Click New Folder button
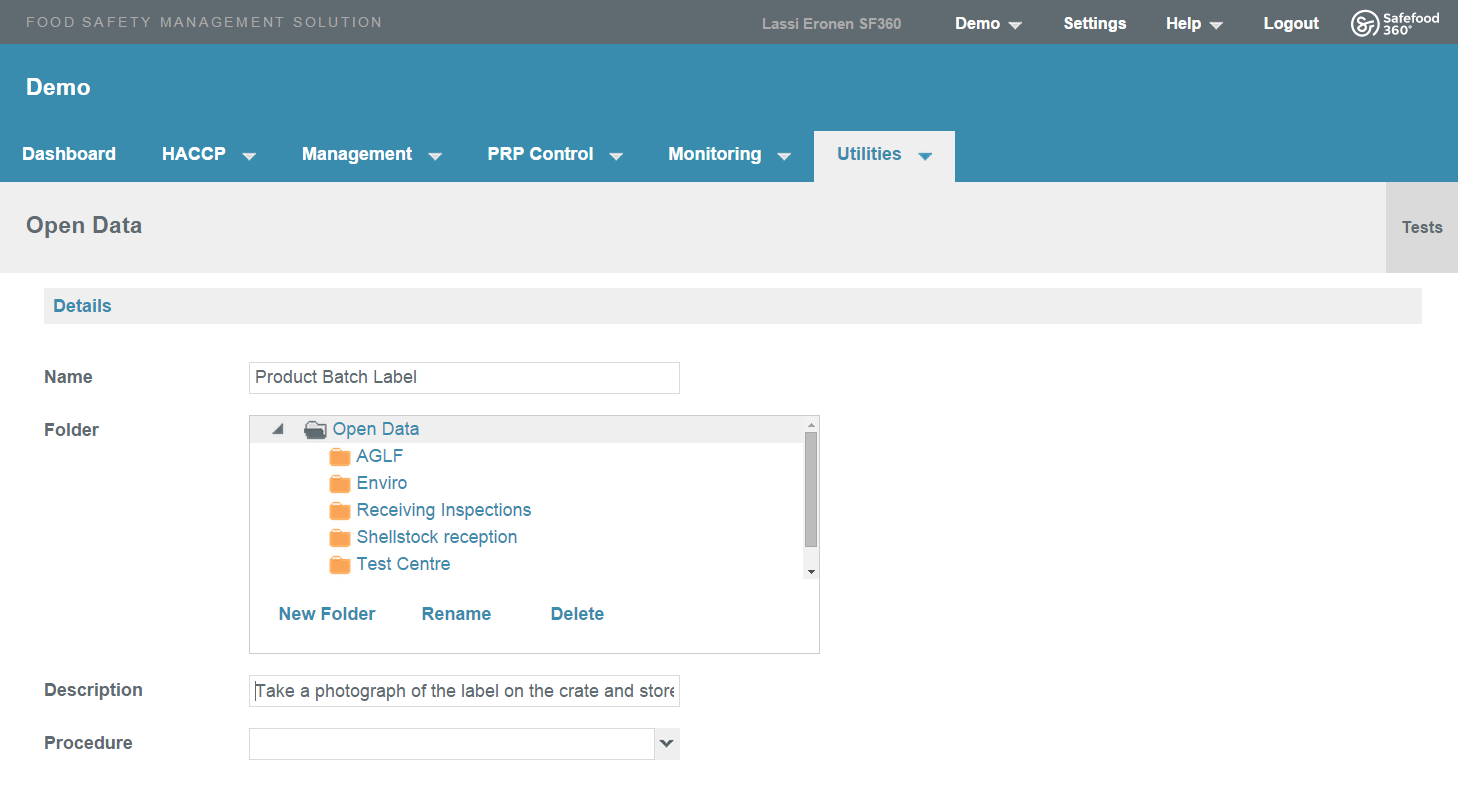Image resolution: width=1458 pixels, height=798 pixels. point(327,614)
